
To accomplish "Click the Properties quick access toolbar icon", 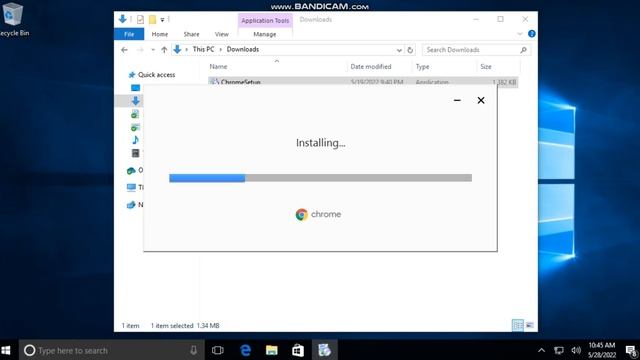I will (140, 19).
